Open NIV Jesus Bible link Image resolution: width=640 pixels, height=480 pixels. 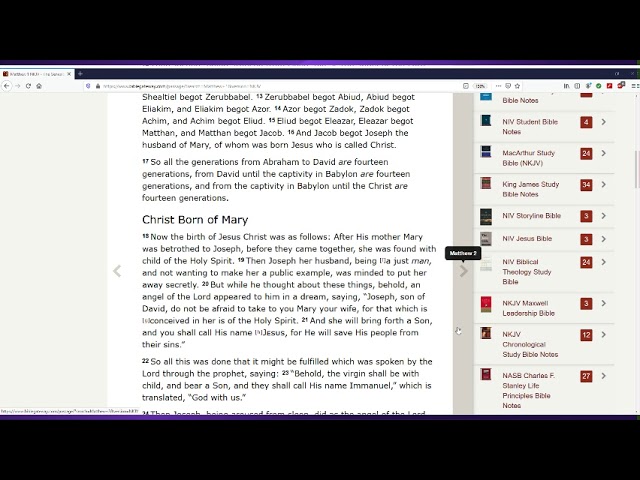click(527, 239)
